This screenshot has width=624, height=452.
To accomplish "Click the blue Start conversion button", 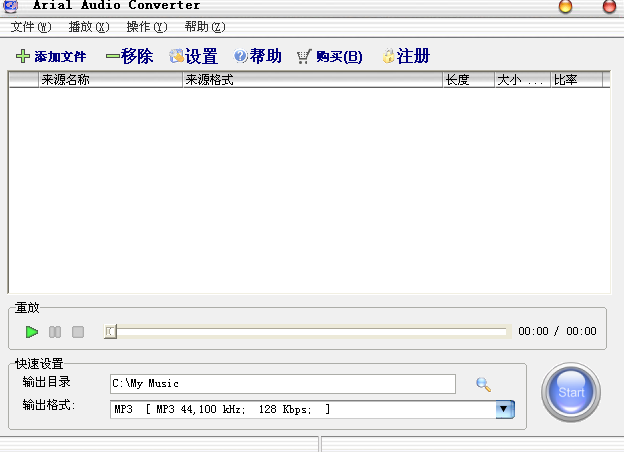I will [x=571, y=392].
